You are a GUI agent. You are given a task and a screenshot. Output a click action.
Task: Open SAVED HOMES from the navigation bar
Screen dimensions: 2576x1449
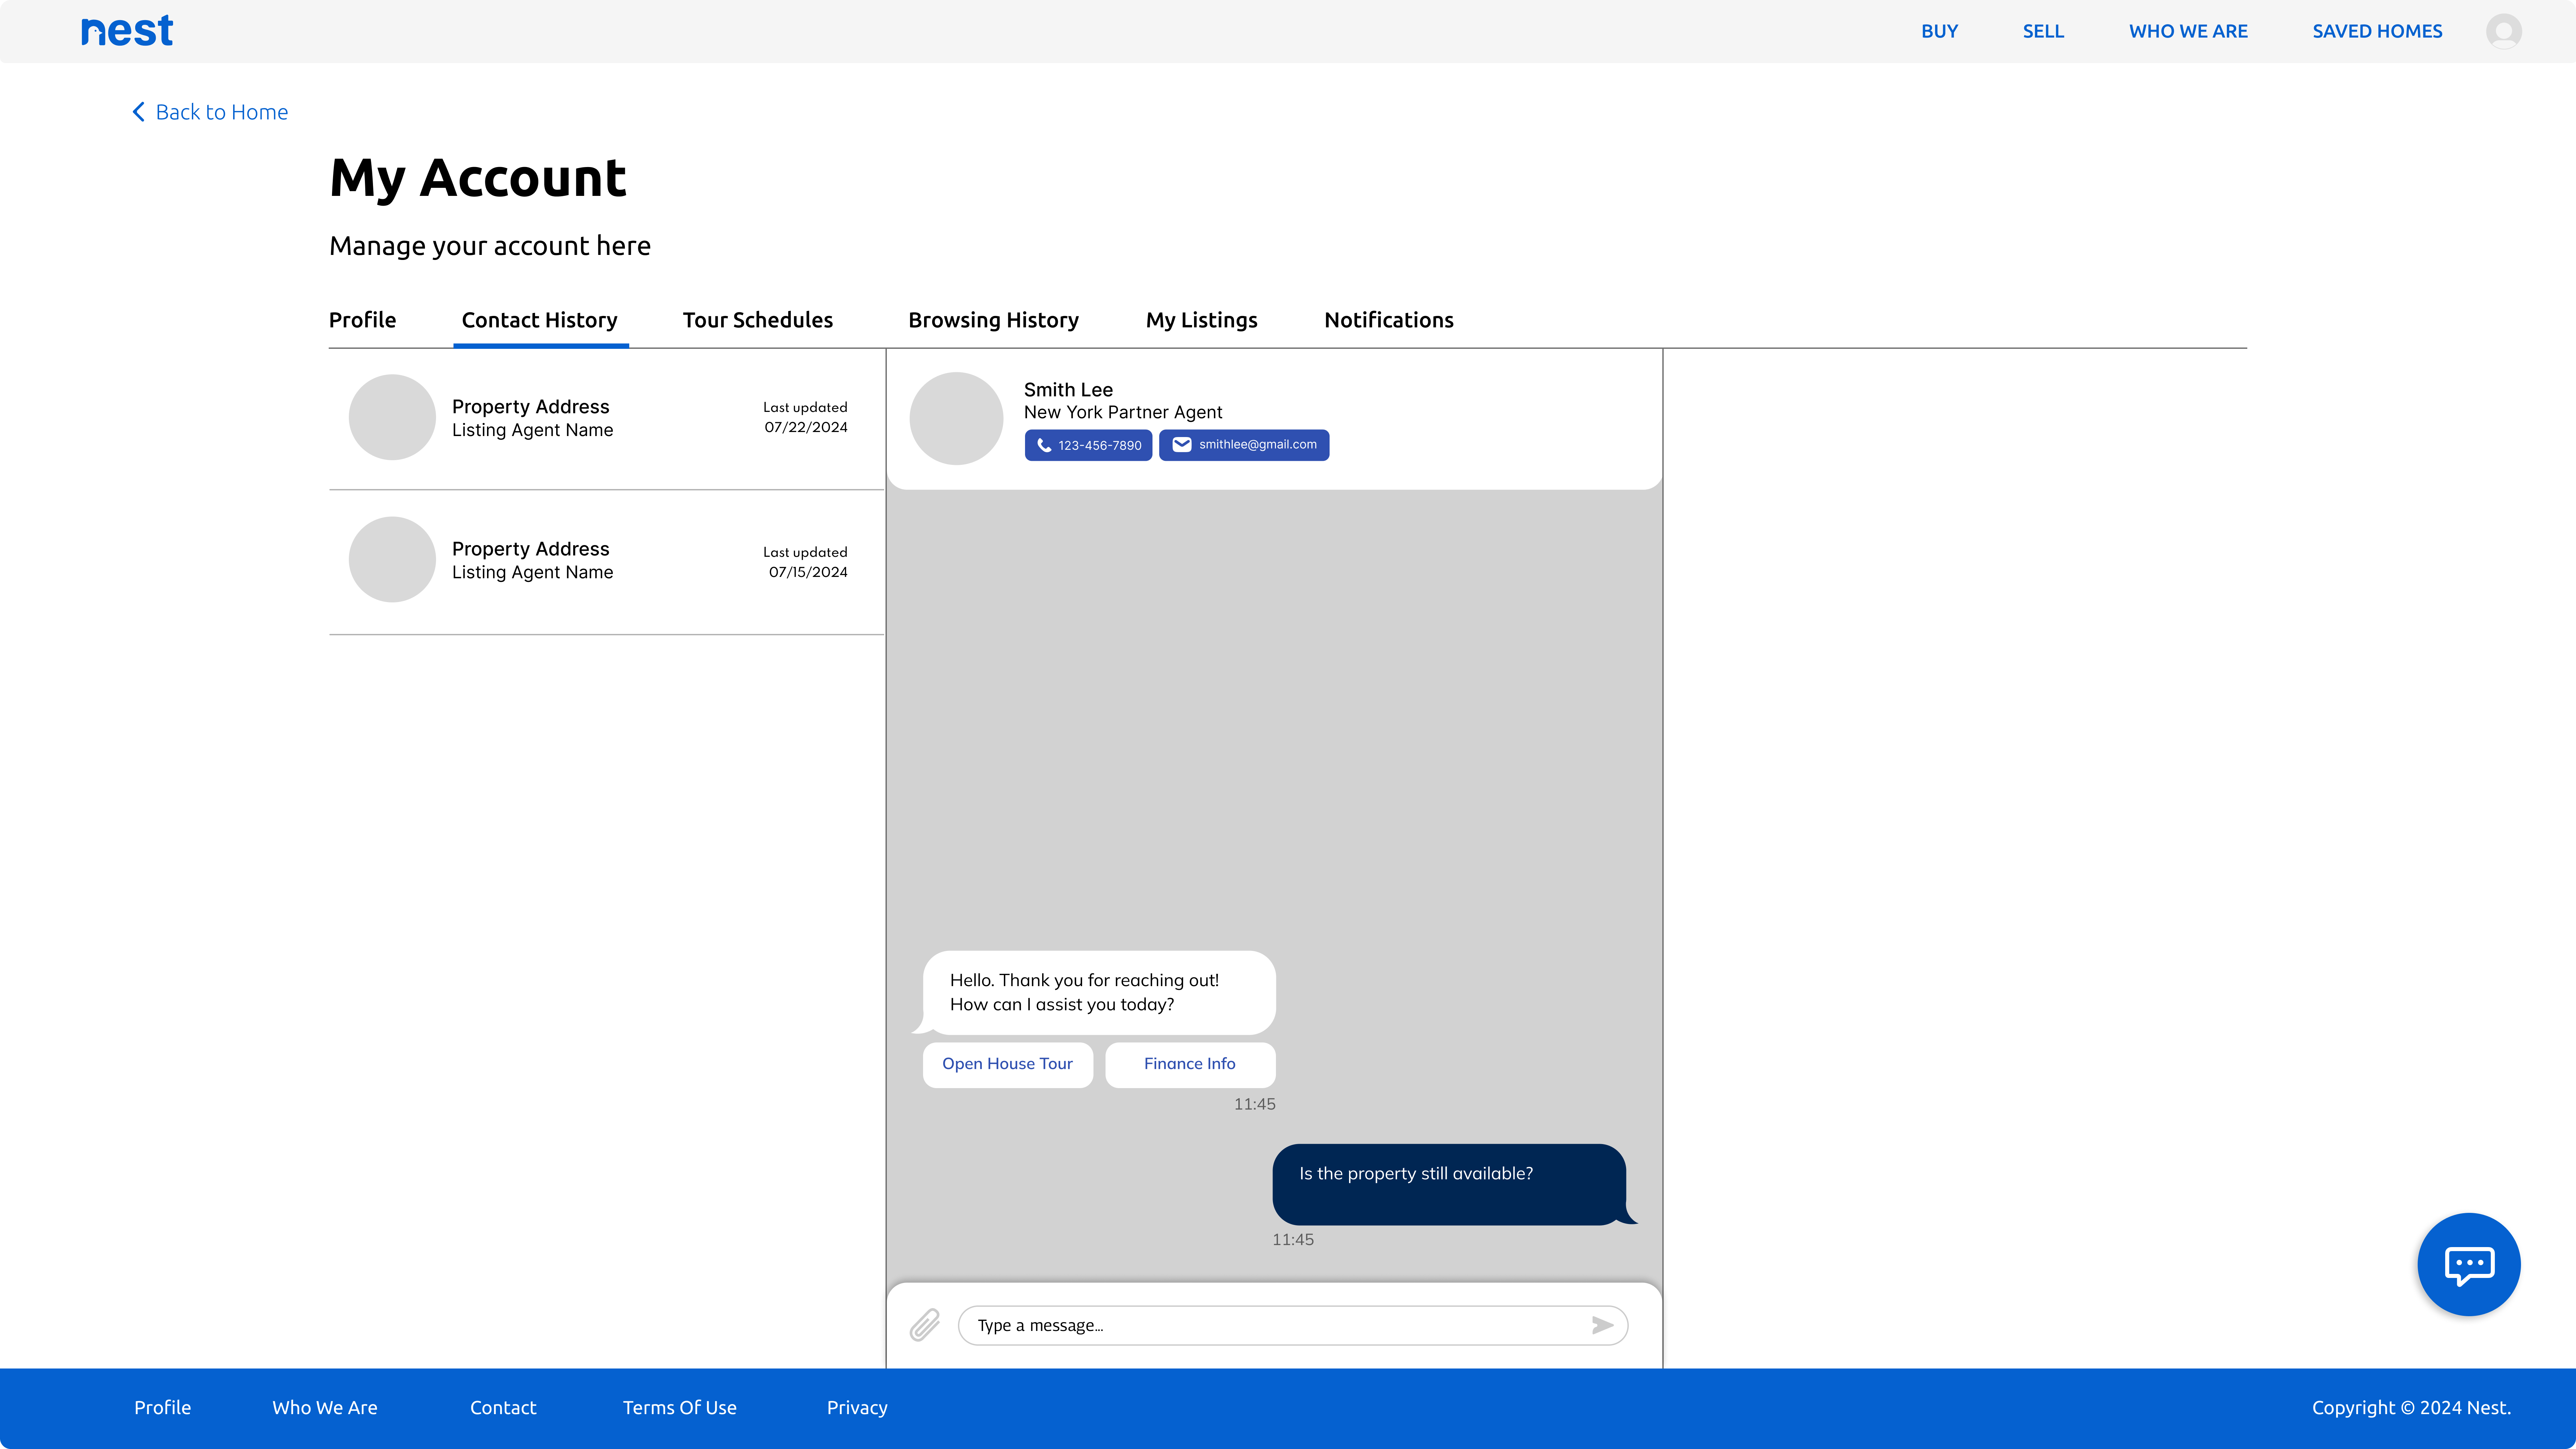pos(2377,31)
